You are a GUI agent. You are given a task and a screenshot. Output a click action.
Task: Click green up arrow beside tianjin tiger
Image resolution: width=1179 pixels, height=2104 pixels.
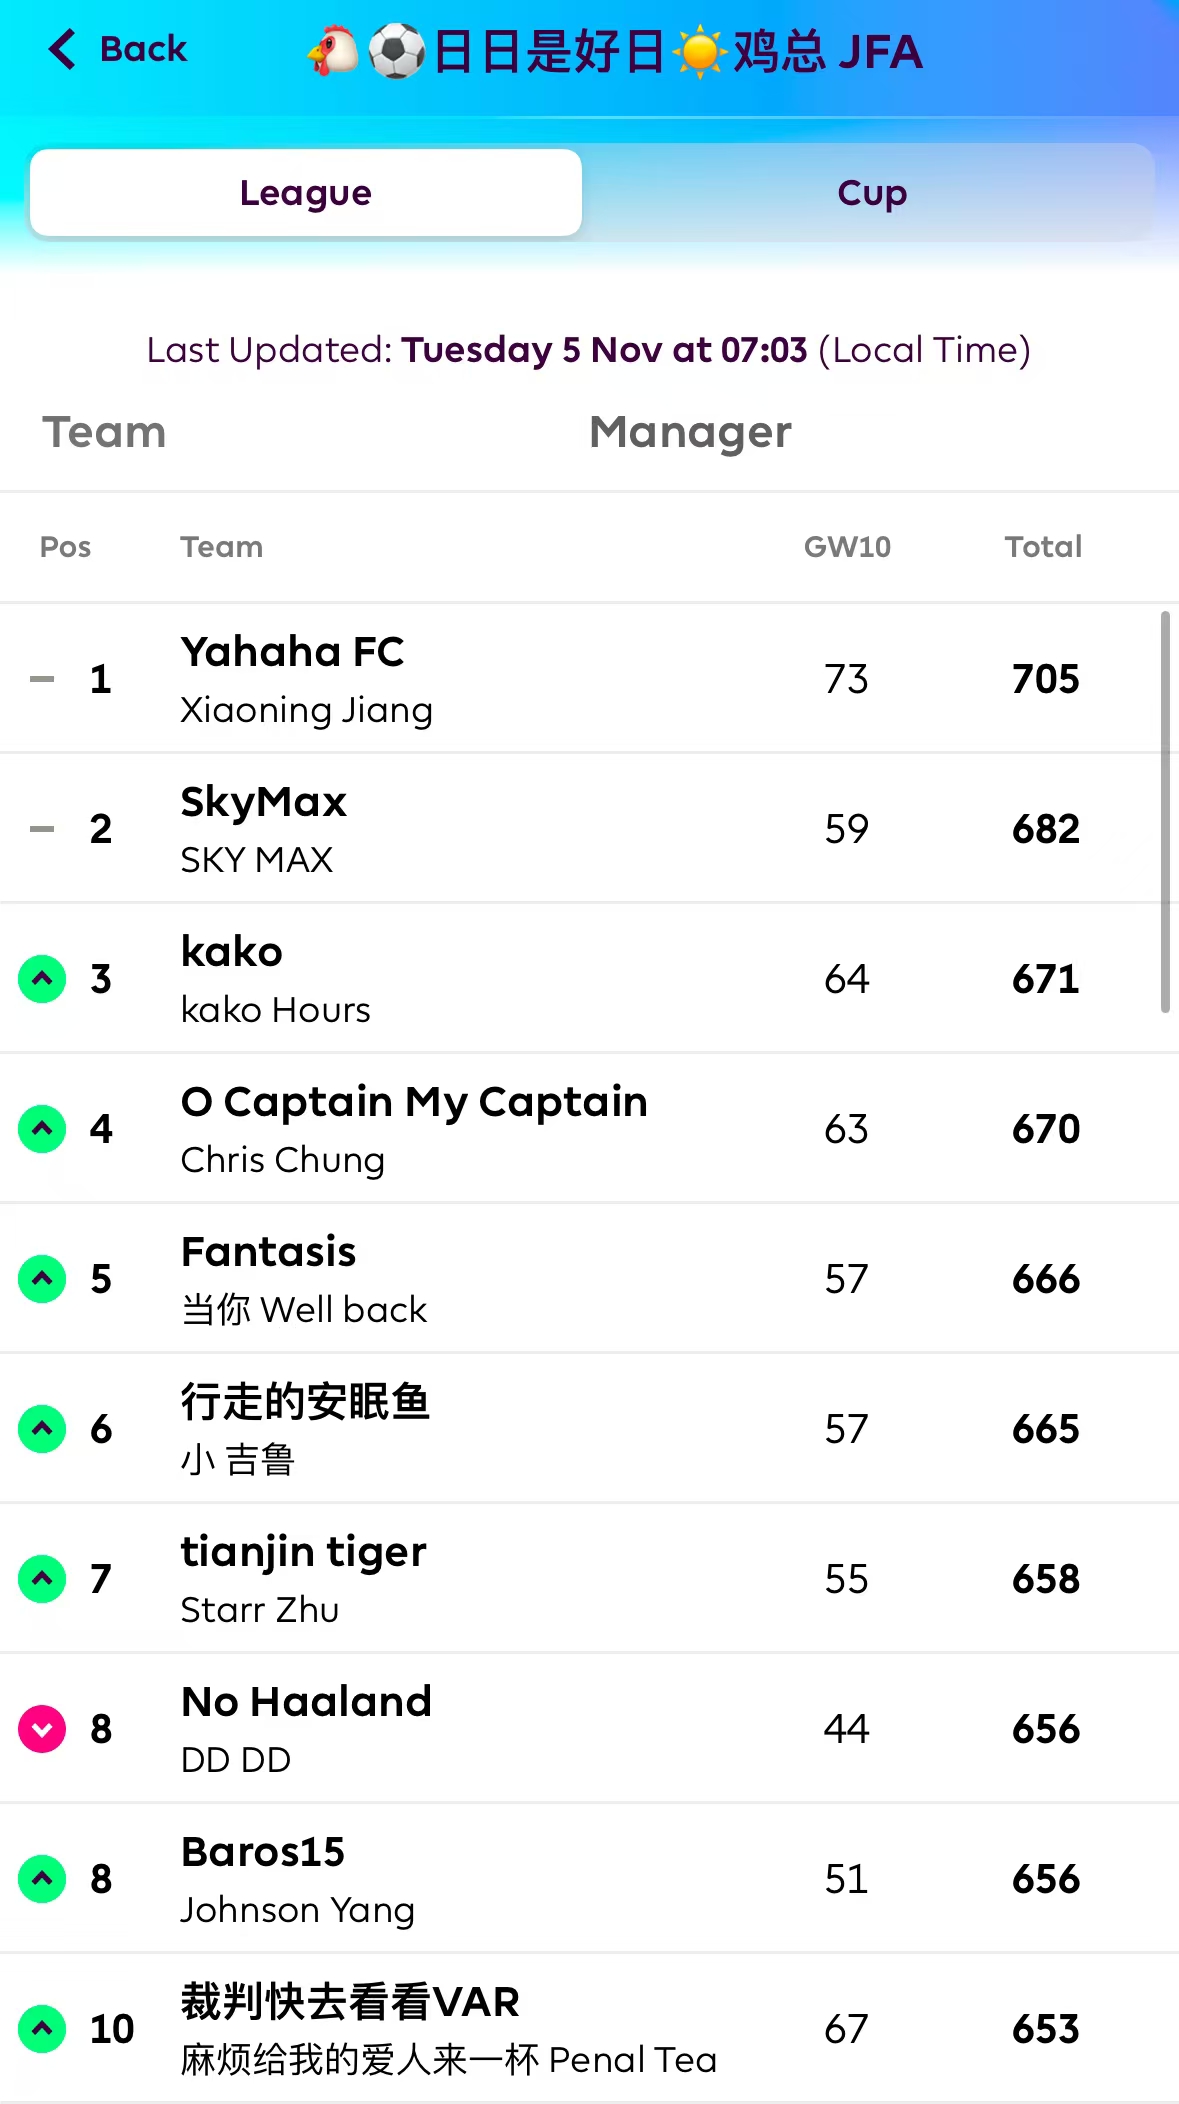tap(42, 1579)
